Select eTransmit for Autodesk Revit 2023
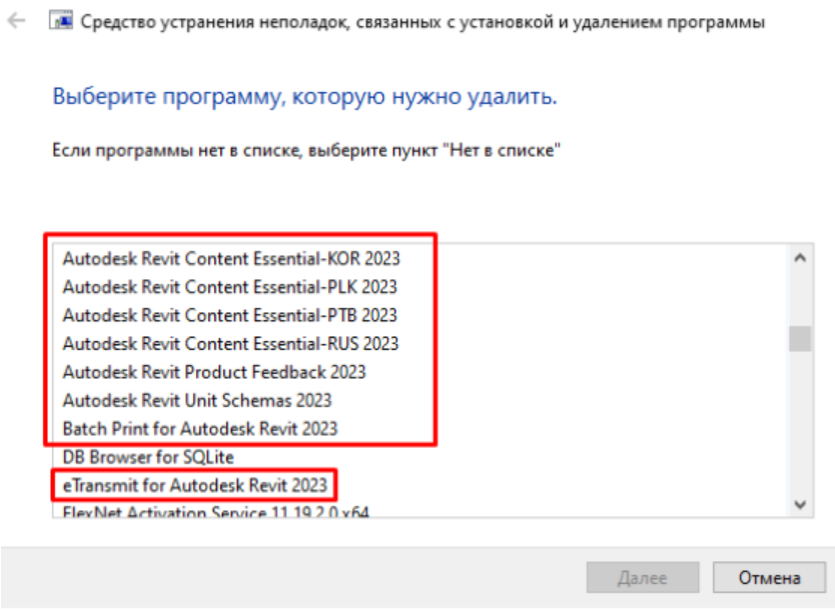The image size is (835, 610). tap(195, 485)
